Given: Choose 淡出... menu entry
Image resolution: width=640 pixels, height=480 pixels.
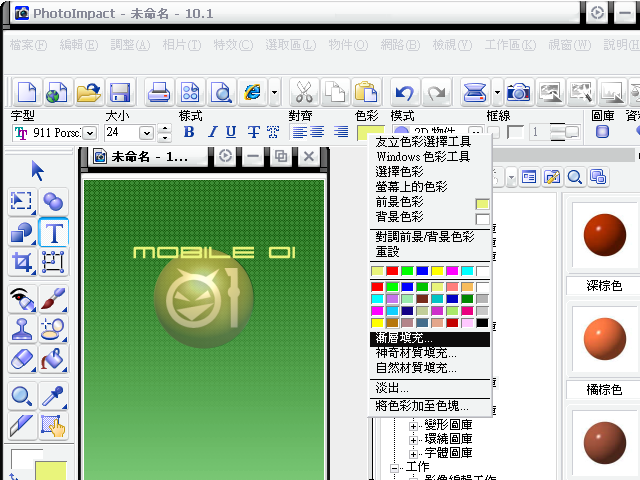Looking at the screenshot, I should (430, 388).
